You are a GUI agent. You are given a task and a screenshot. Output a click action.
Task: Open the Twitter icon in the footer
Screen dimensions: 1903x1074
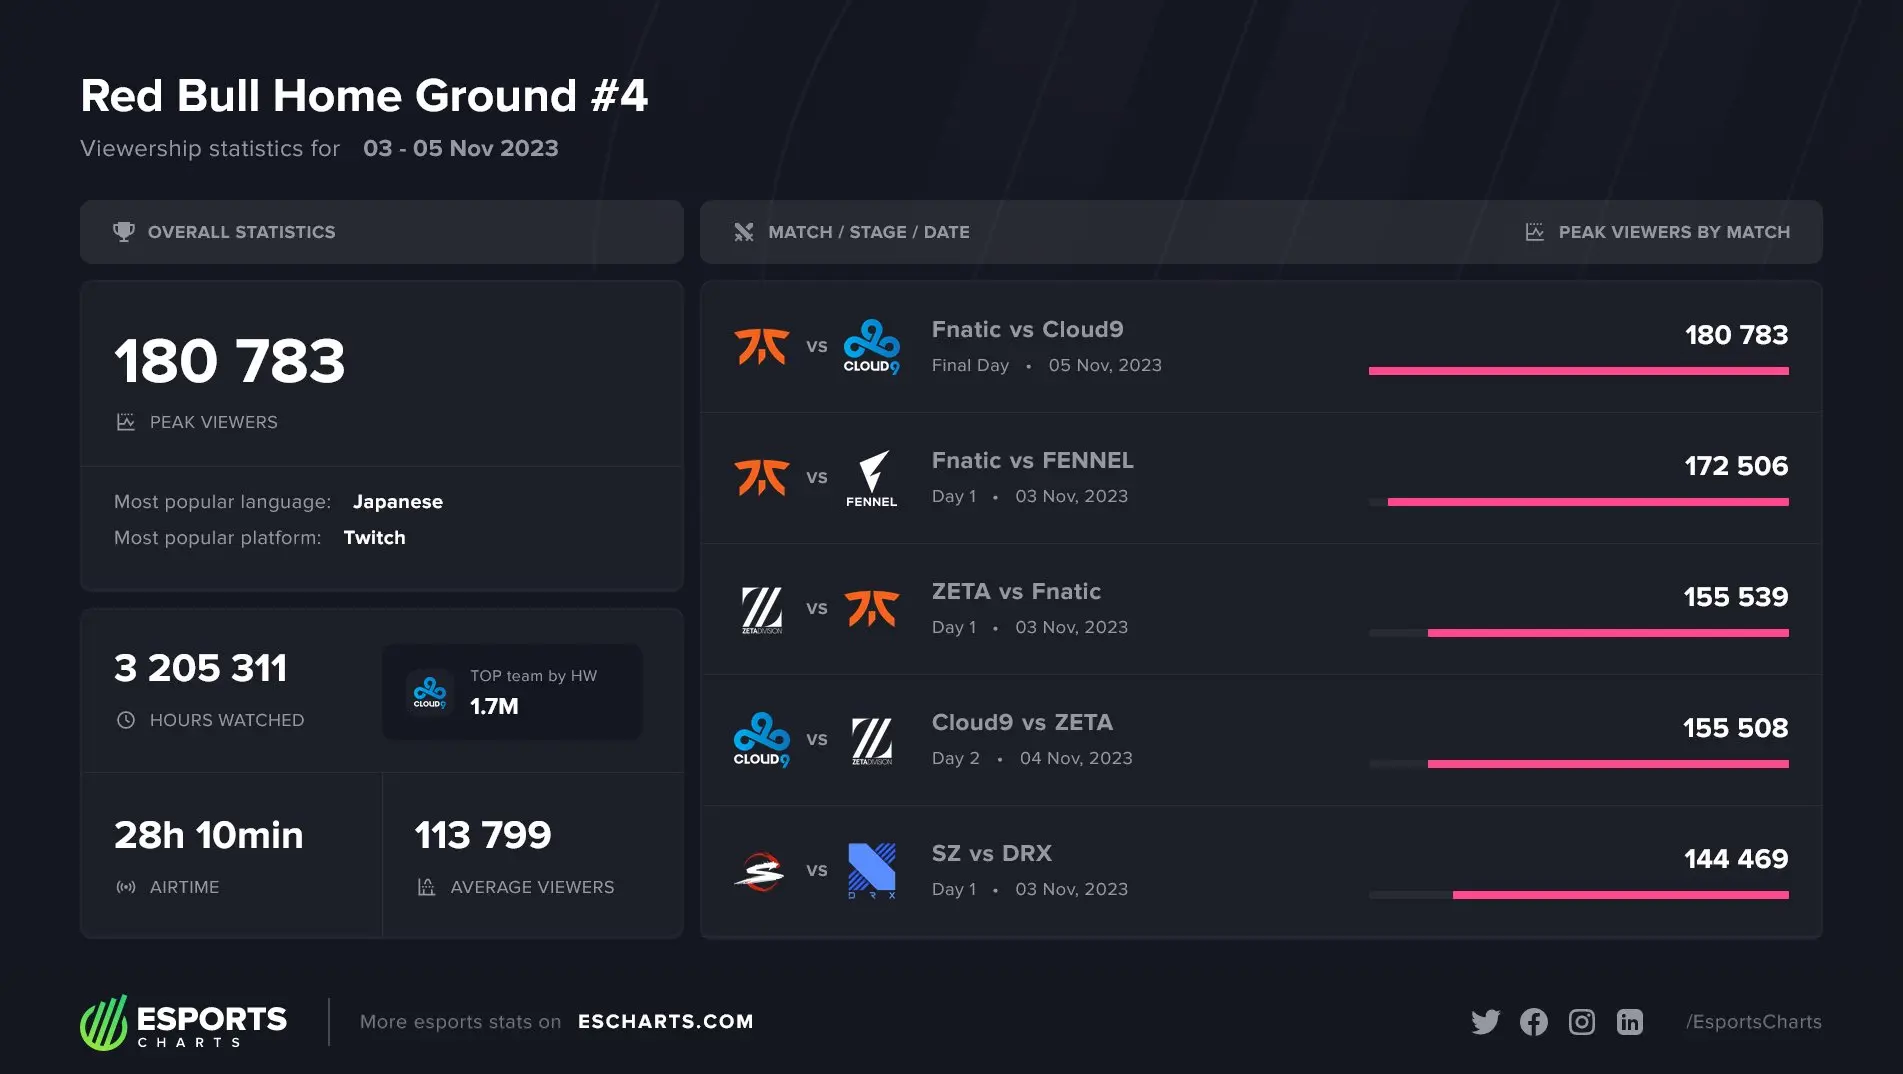tap(1486, 1022)
